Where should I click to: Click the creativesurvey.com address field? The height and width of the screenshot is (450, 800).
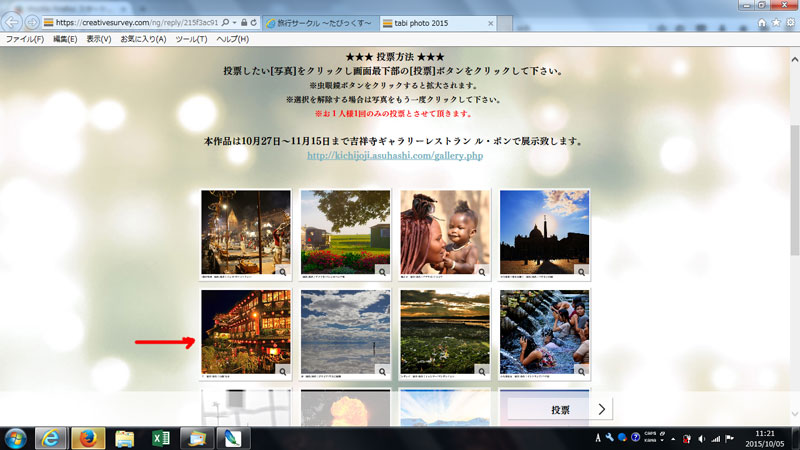tap(137, 22)
